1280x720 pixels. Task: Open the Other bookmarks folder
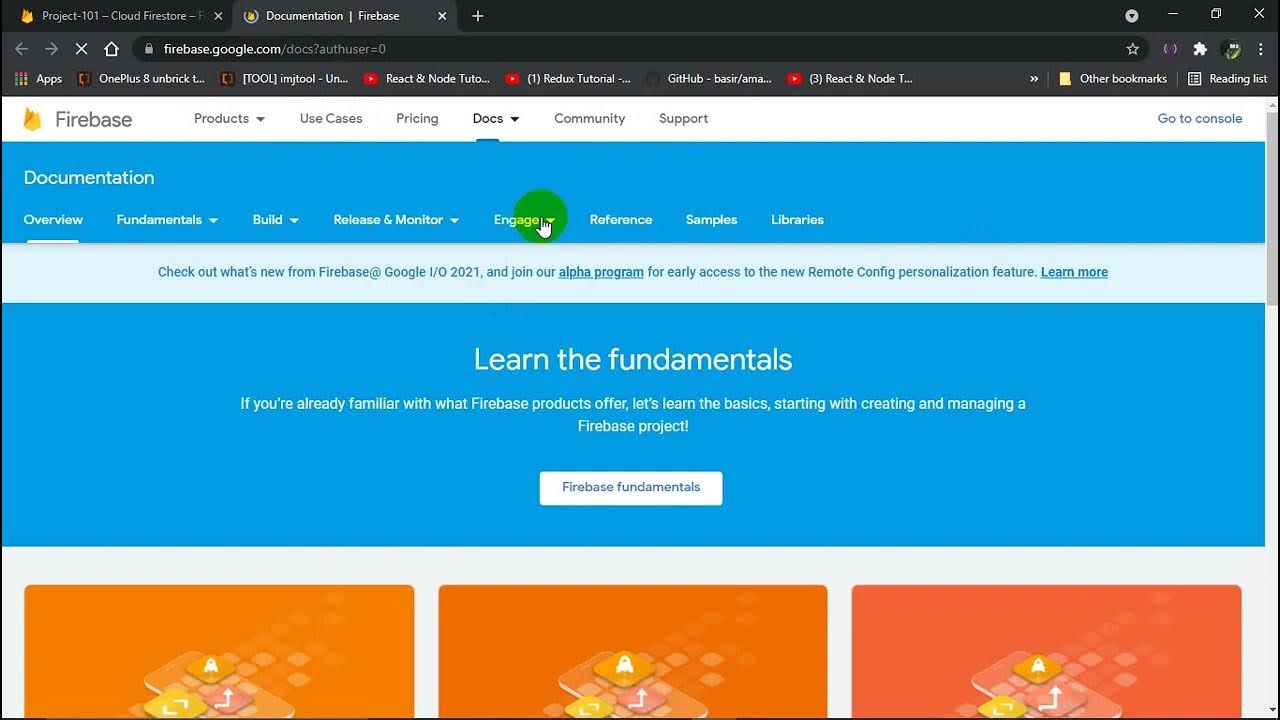point(1112,79)
